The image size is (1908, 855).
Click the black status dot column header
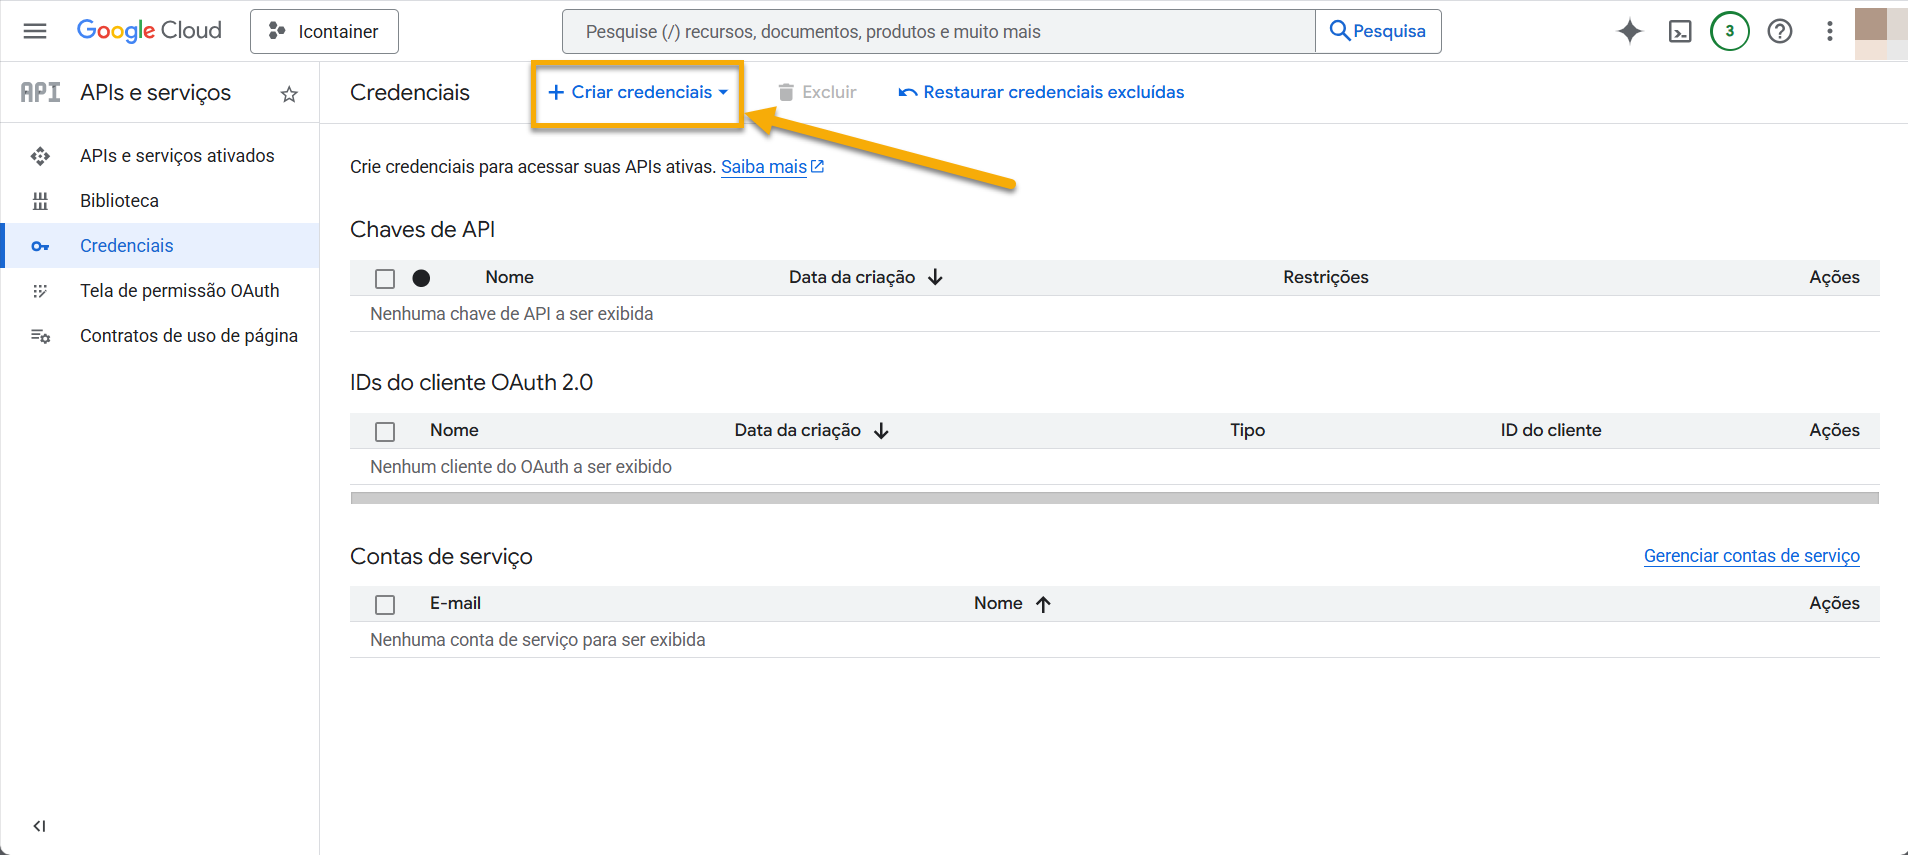coord(421,278)
